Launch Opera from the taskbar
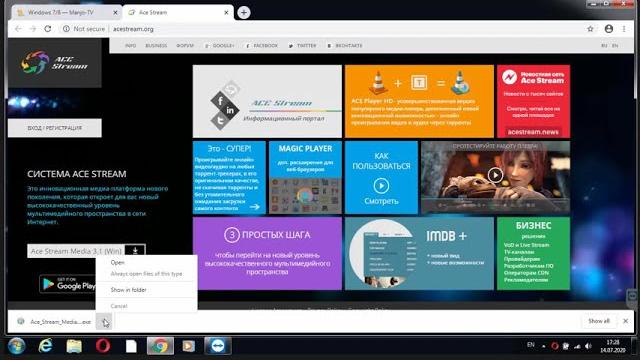 (103, 346)
